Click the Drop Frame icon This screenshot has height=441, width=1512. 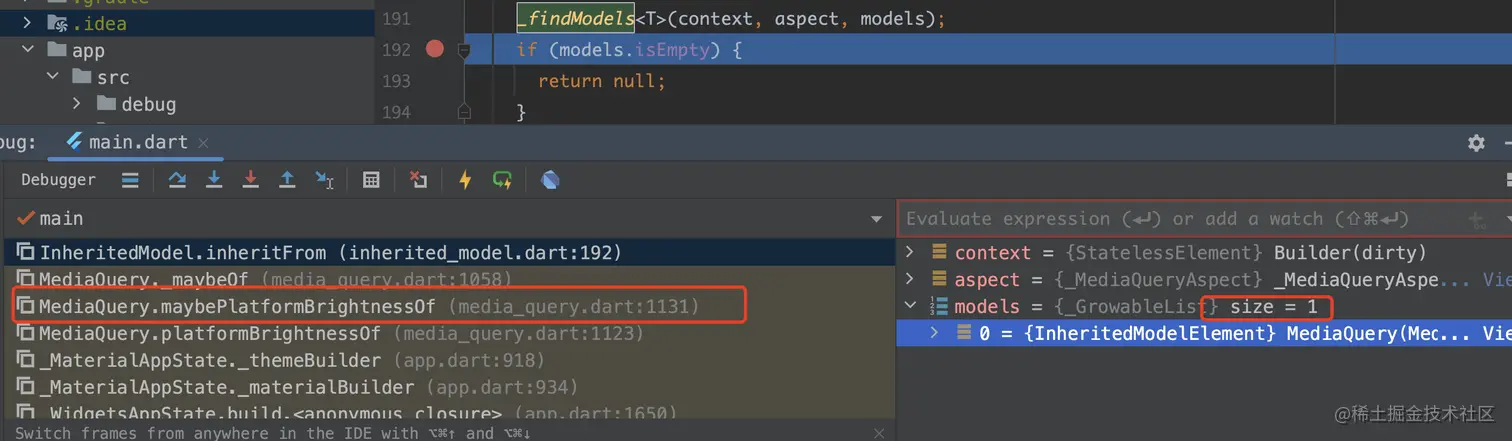pos(418,180)
